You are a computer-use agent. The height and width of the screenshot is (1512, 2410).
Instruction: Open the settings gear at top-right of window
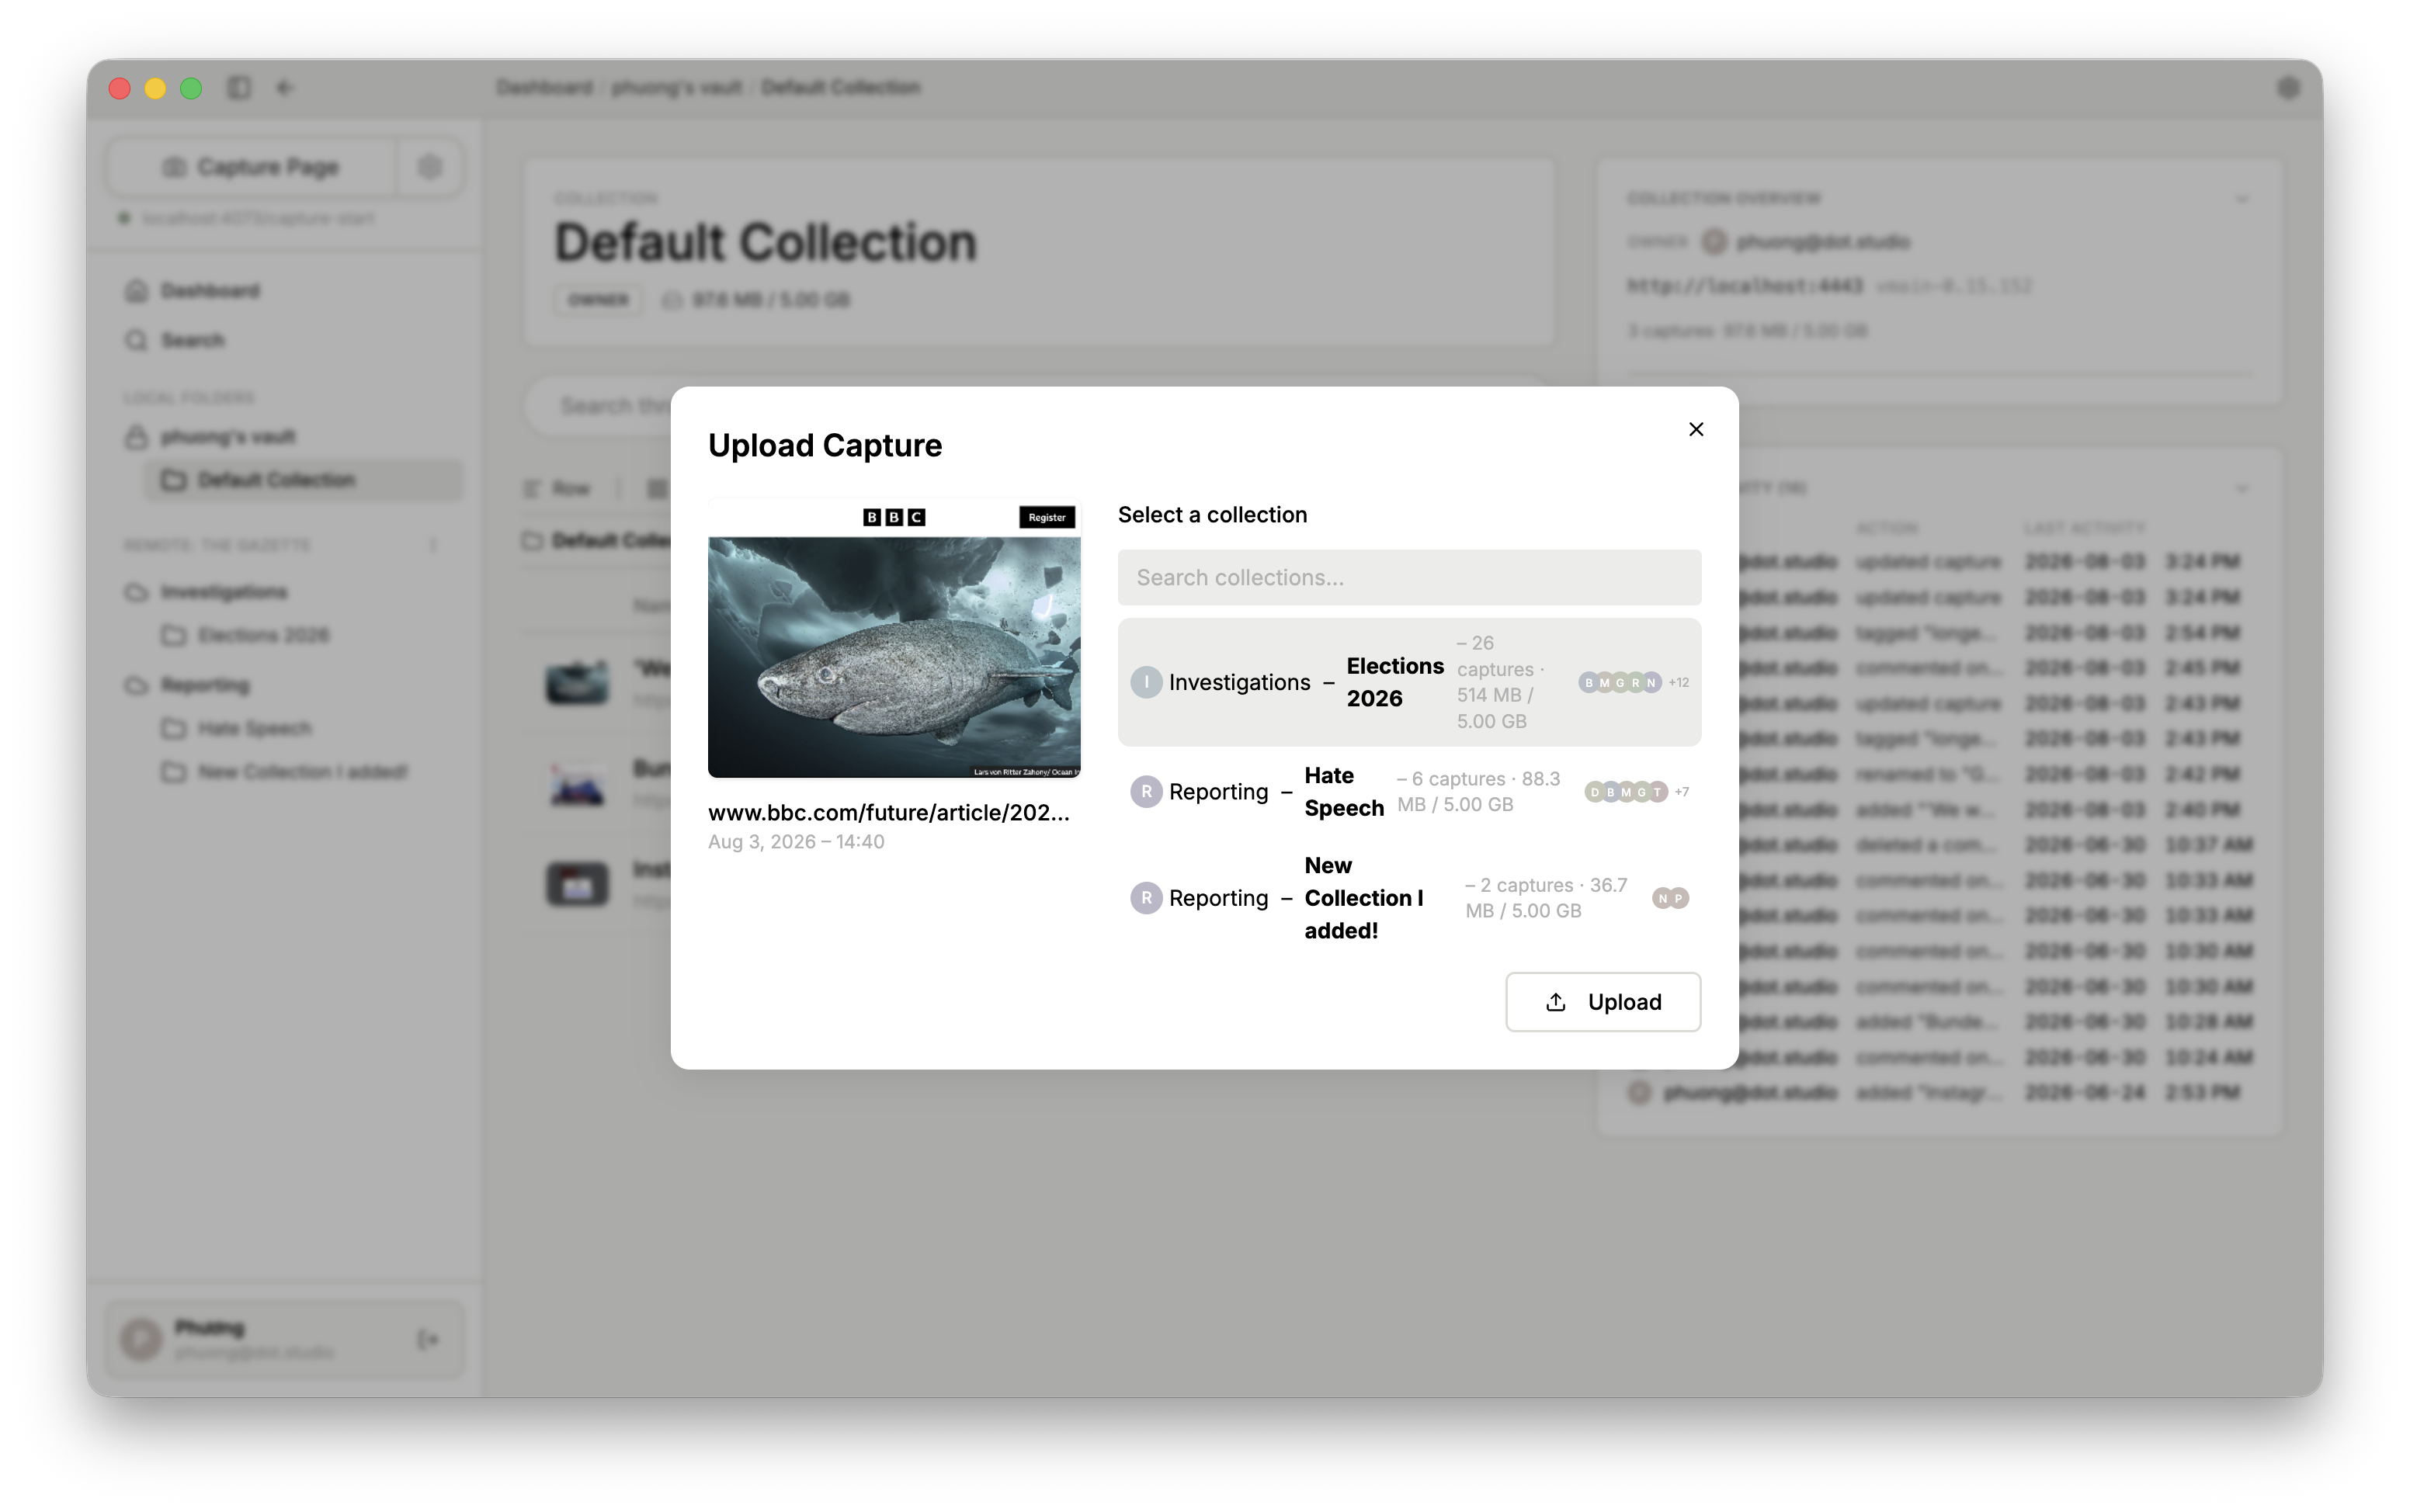tap(2288, 88)
